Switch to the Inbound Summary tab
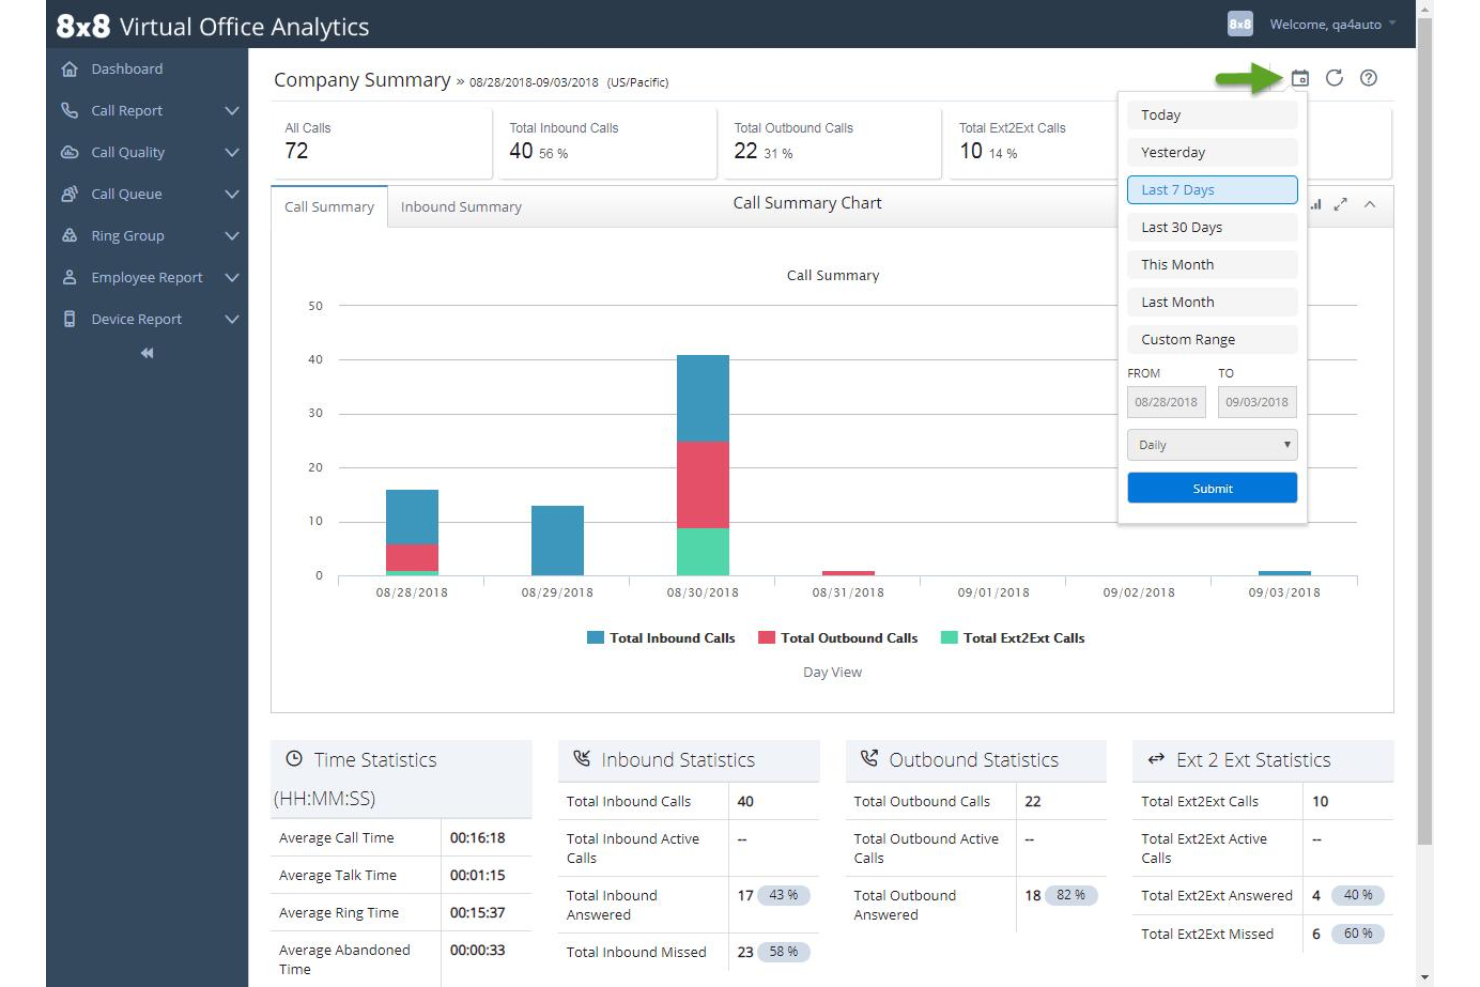1480x987 pixels. 461,207
